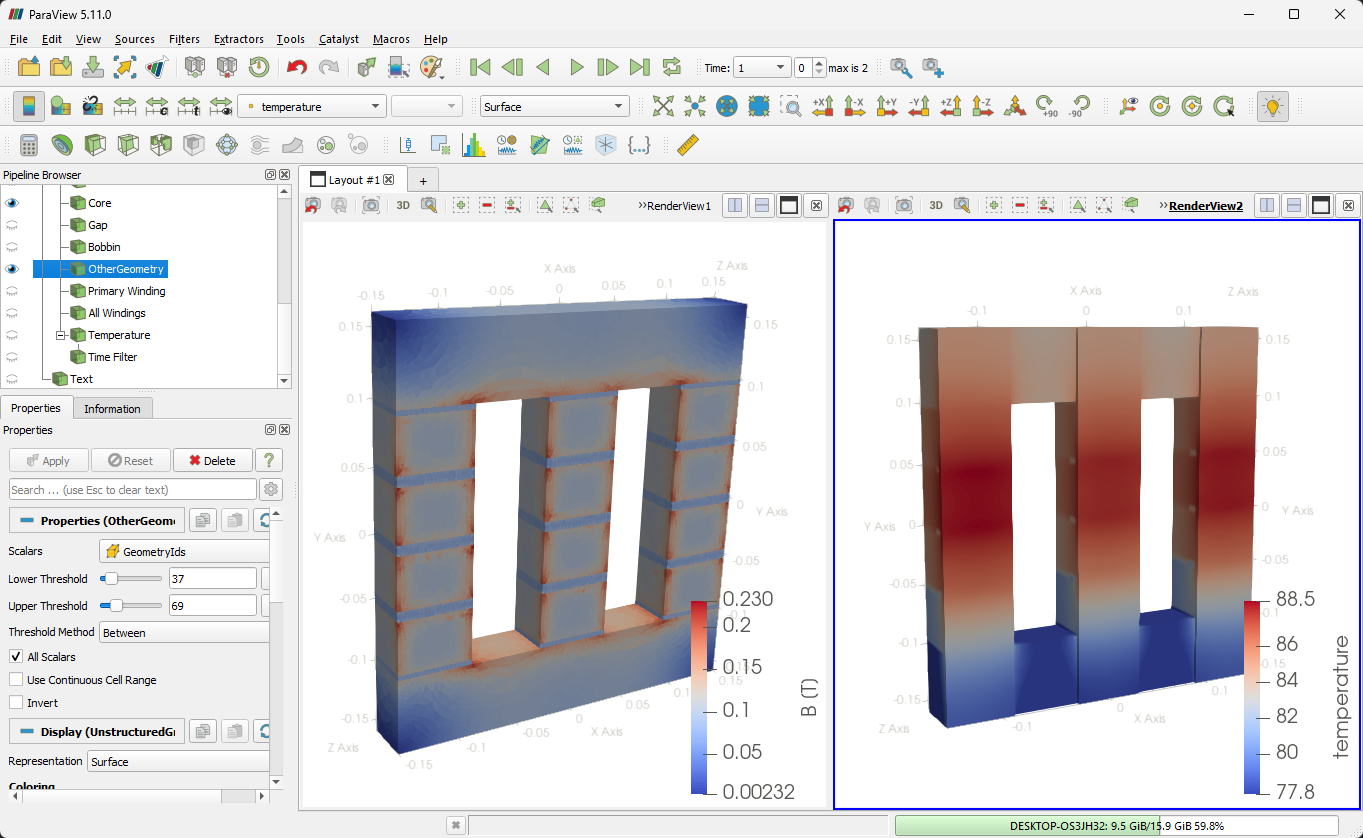Click the Undo red arrow icon
Screen dimensions: 1363x838
tap(297, 67)
